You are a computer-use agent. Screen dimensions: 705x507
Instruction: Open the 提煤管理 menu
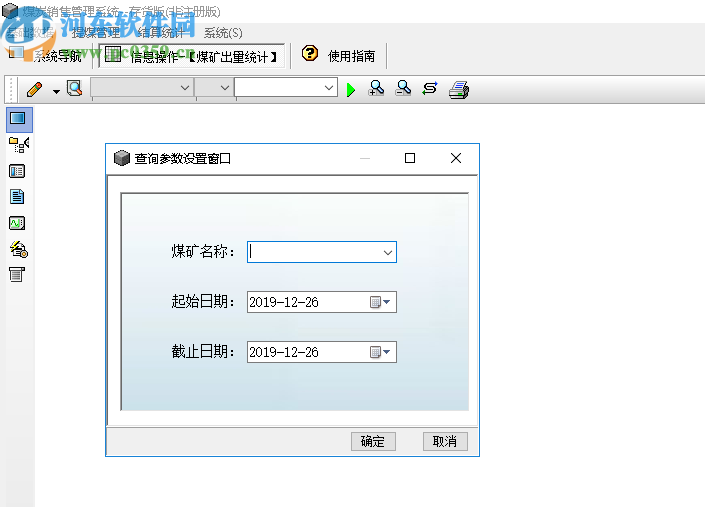96,33
